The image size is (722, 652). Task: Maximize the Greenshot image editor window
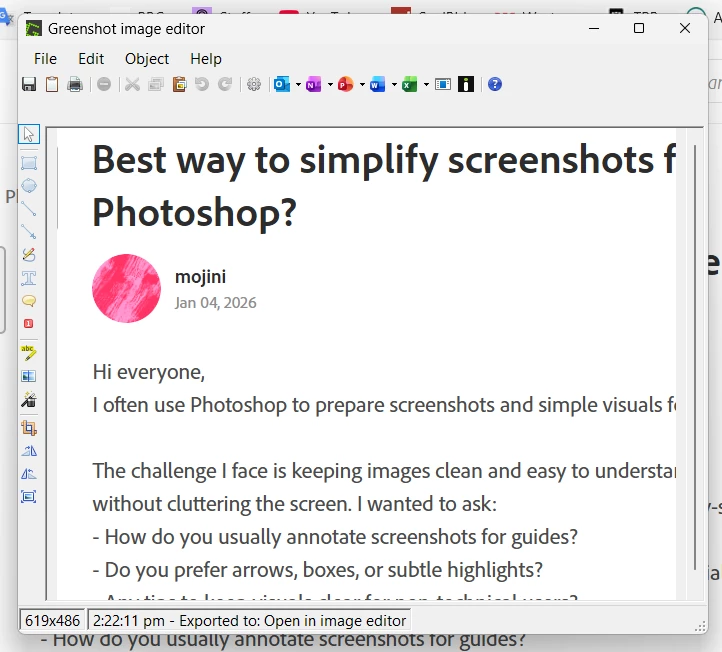639,29
